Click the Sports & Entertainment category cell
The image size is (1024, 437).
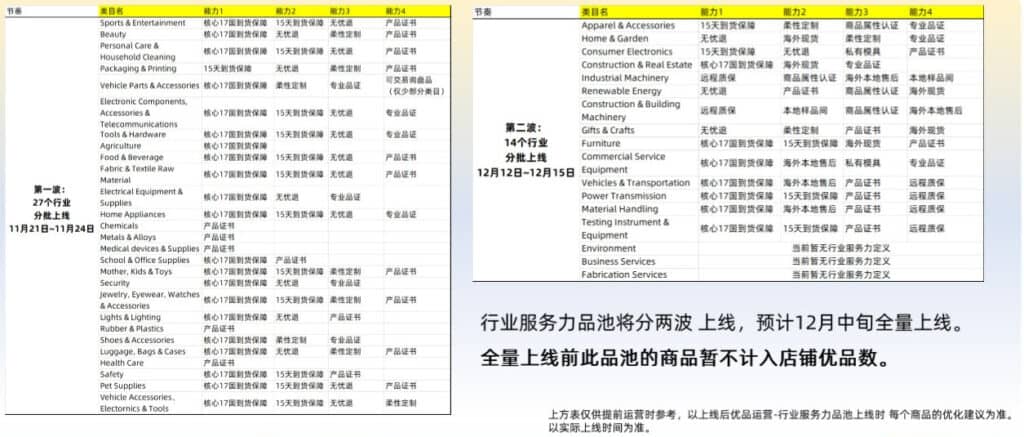[142, 22]
